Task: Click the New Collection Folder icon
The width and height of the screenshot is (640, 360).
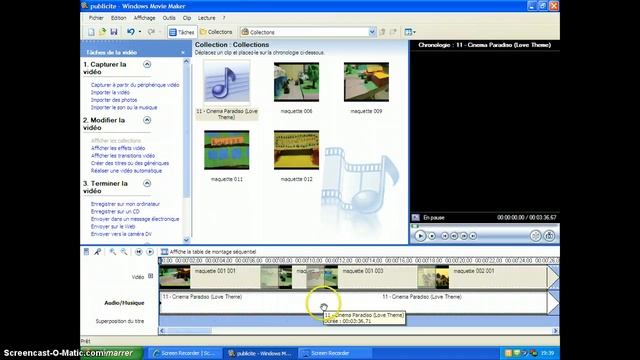Action: [x=393, y=32]
